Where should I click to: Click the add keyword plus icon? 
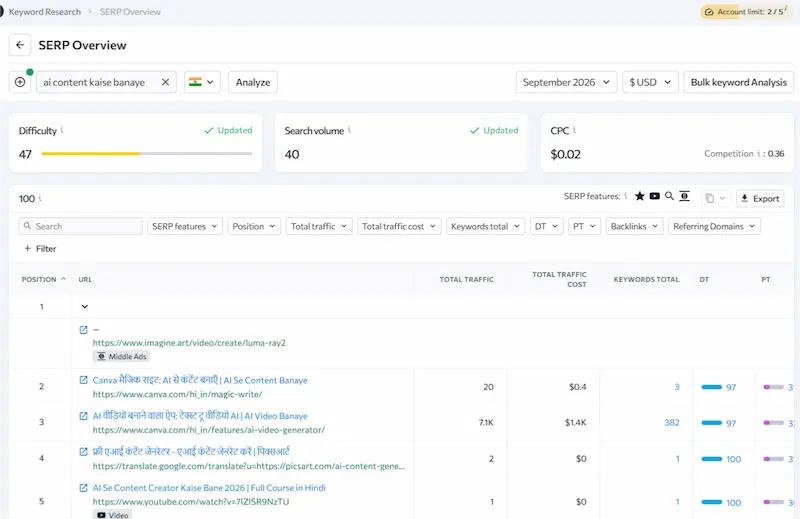(20, 82)
